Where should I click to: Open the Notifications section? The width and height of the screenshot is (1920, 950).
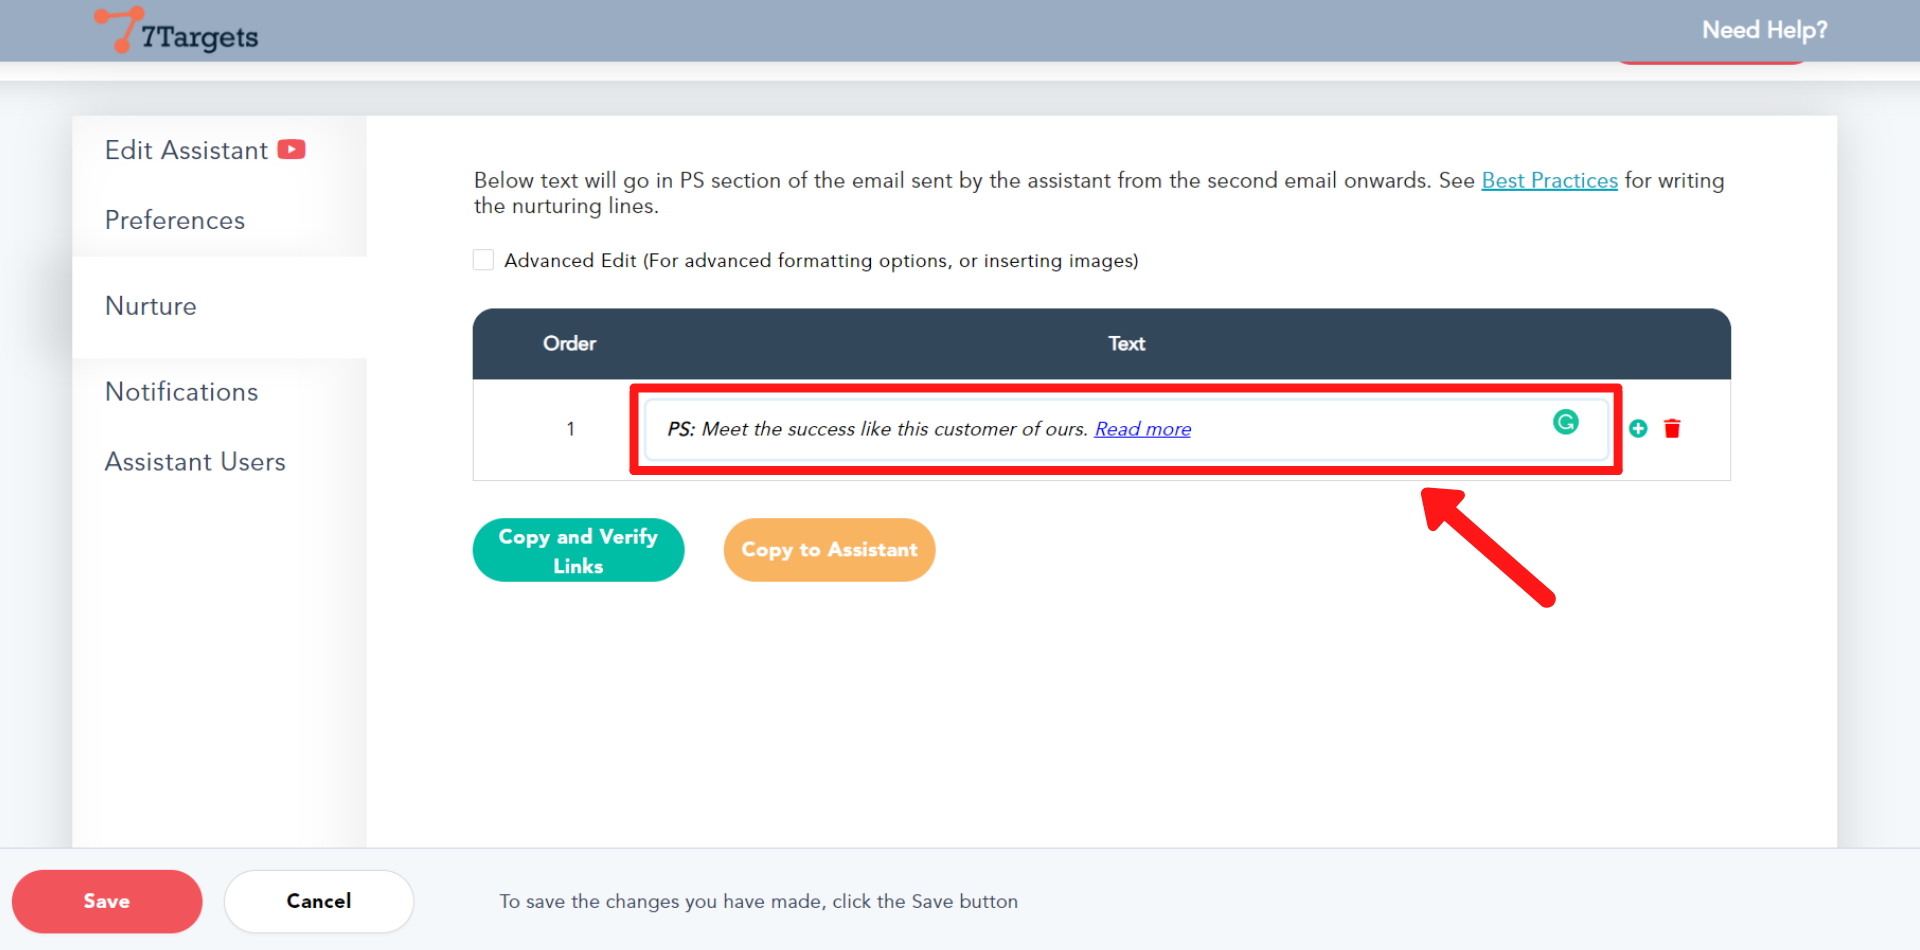pos(182,392)
